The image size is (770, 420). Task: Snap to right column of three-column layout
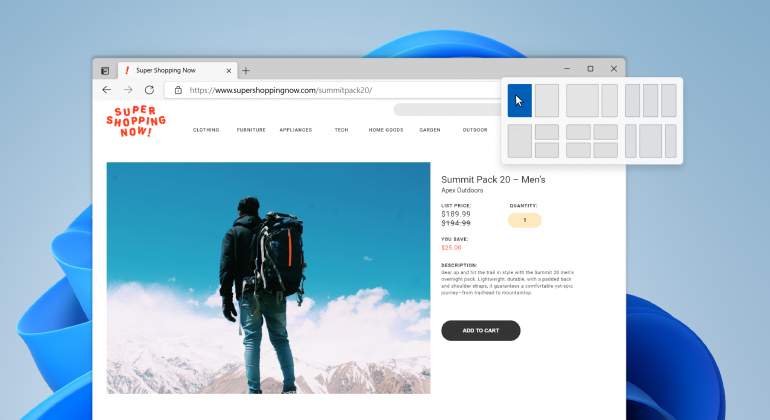[x=669, y=100]
